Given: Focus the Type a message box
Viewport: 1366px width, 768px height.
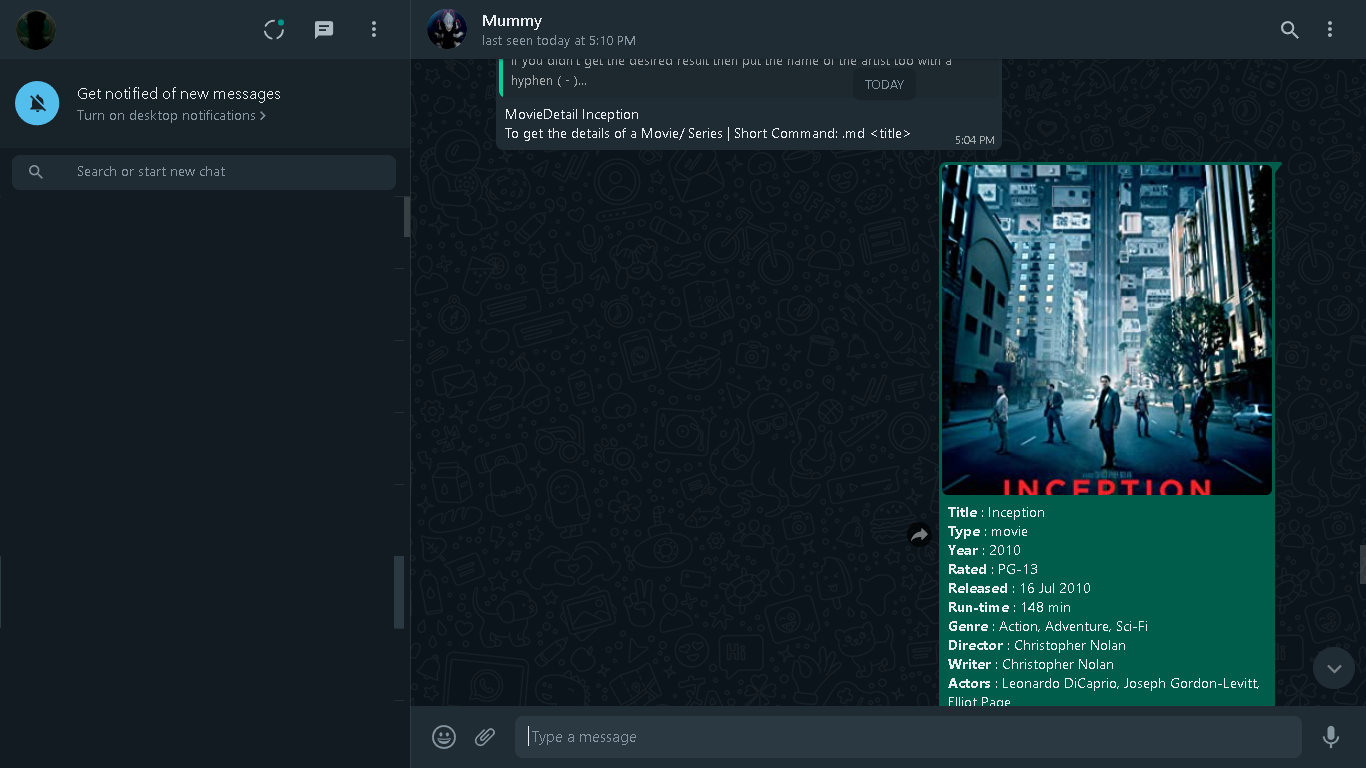Looking at the screenshot, I should [908, 737].
